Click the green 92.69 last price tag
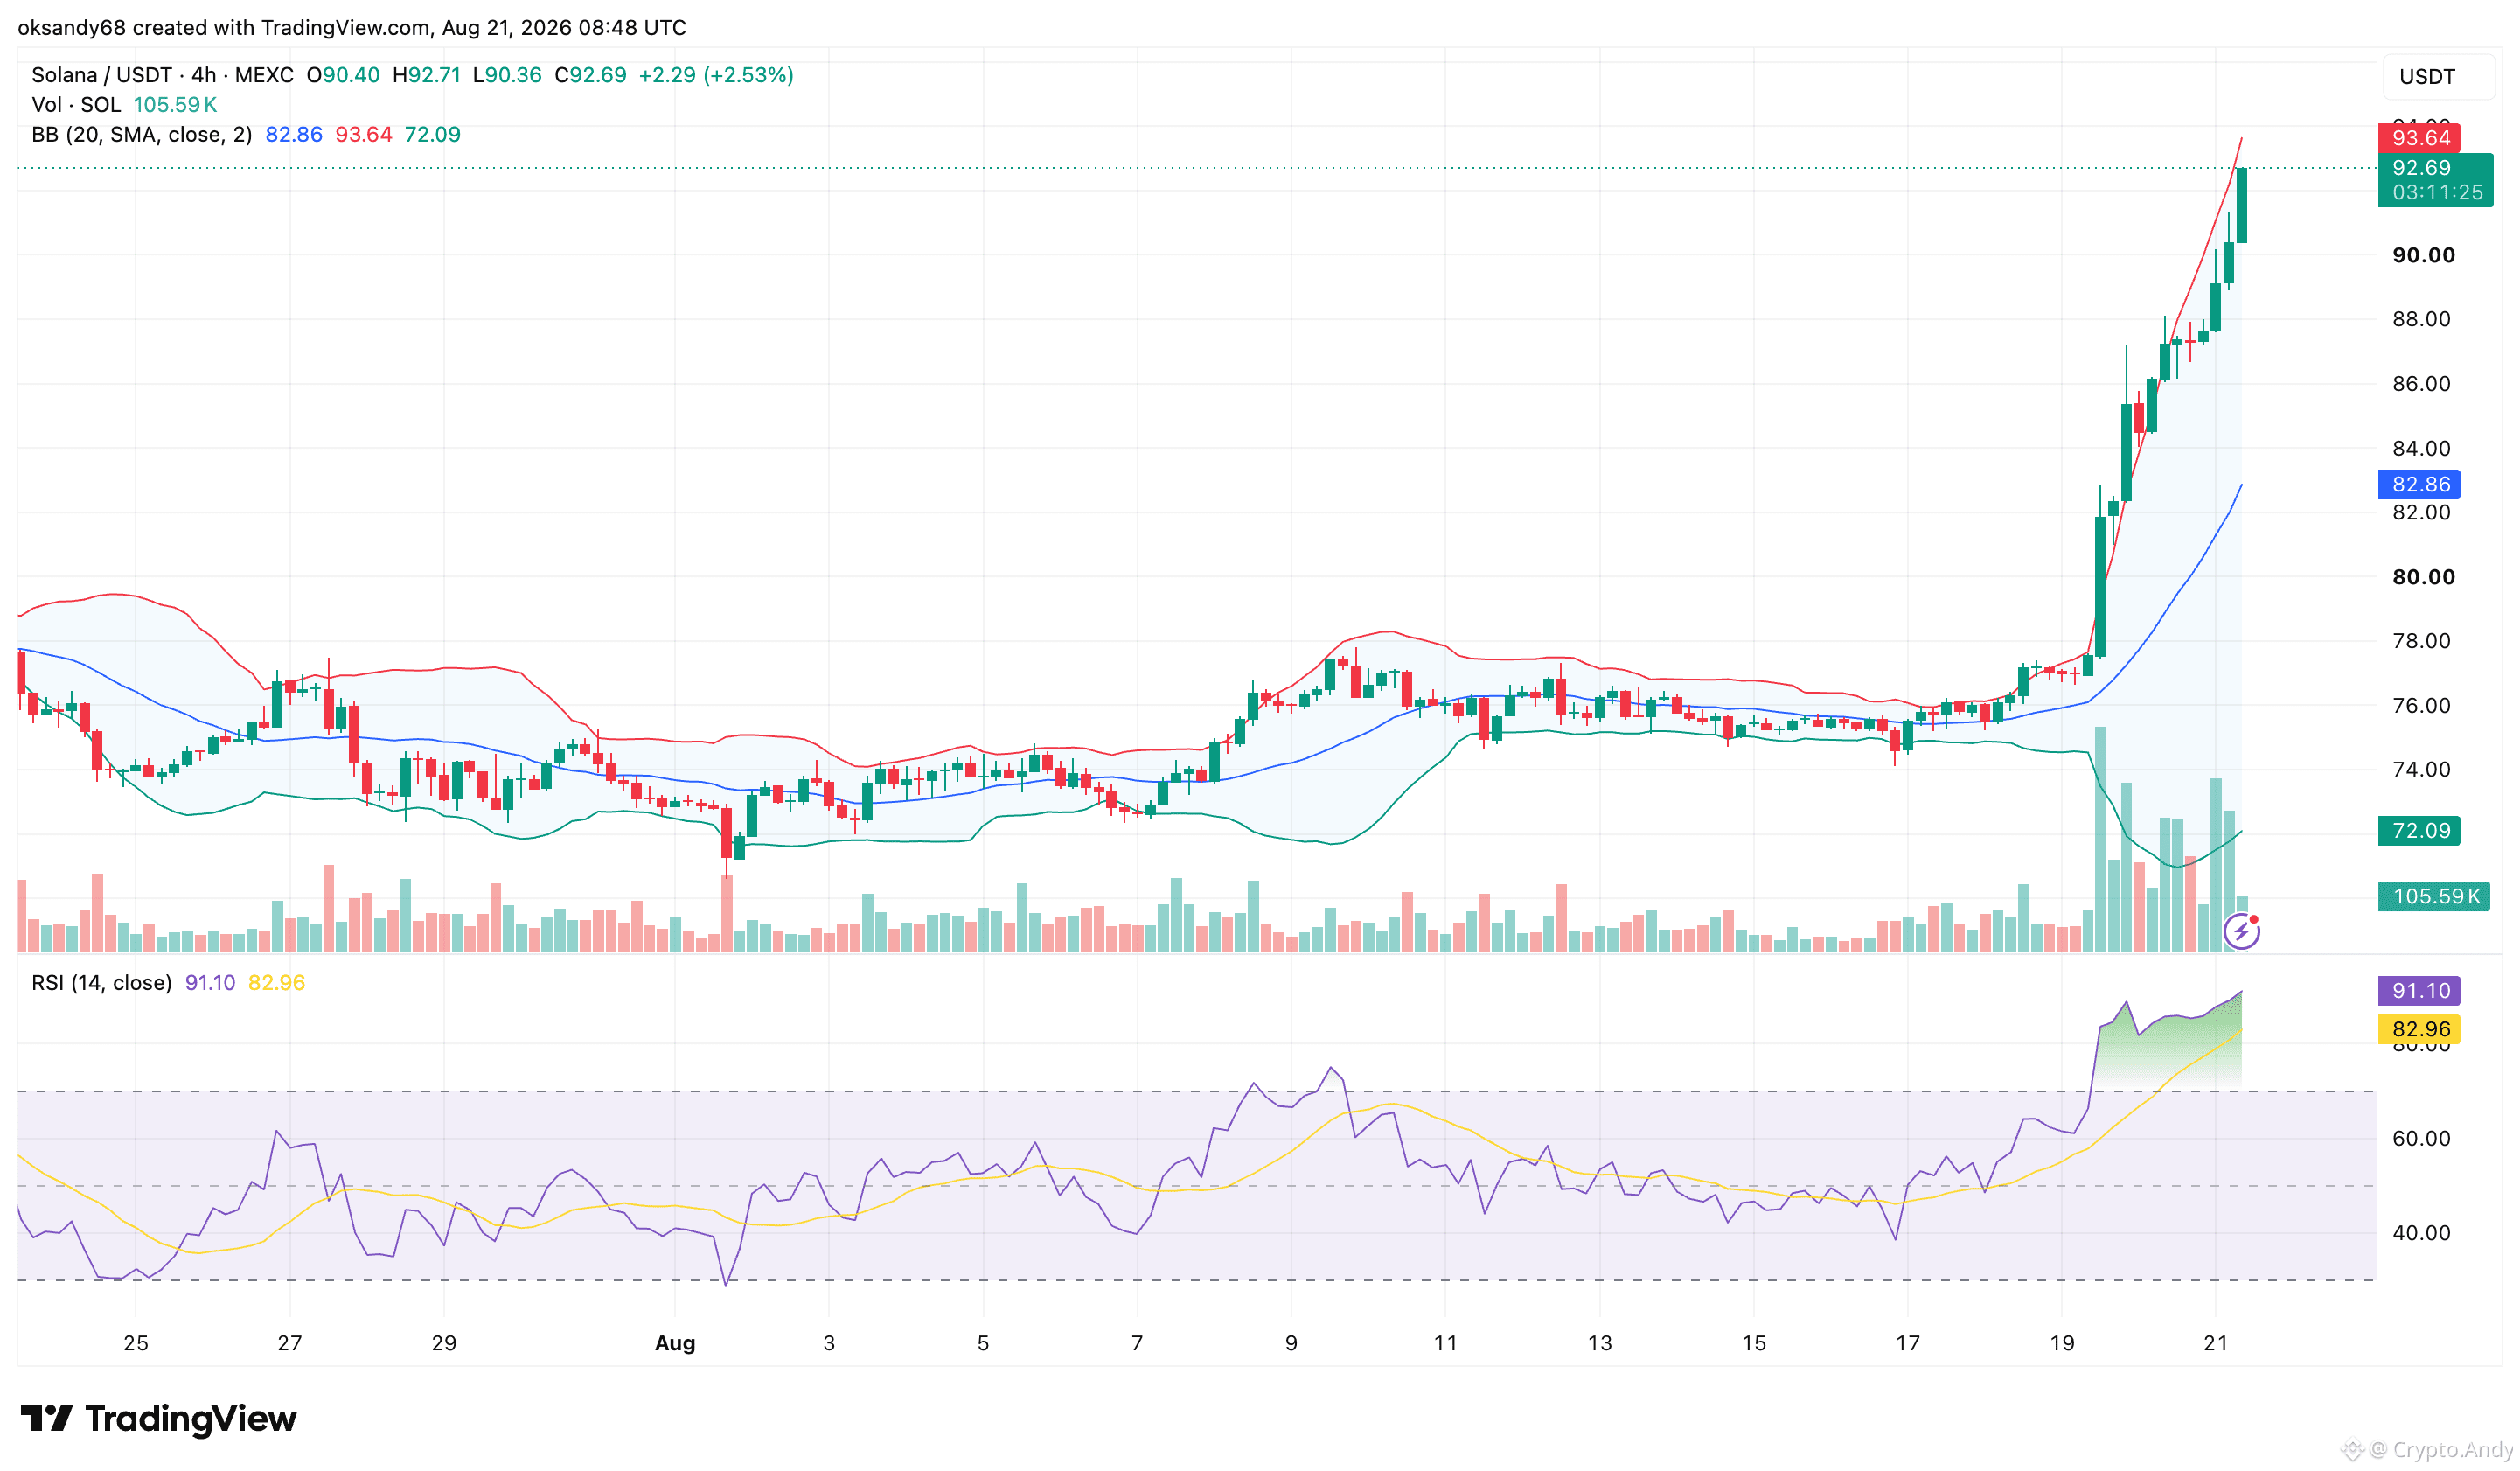Image resolution: width=2520 pixels, height=1471 pixels. click(2421, 167)
